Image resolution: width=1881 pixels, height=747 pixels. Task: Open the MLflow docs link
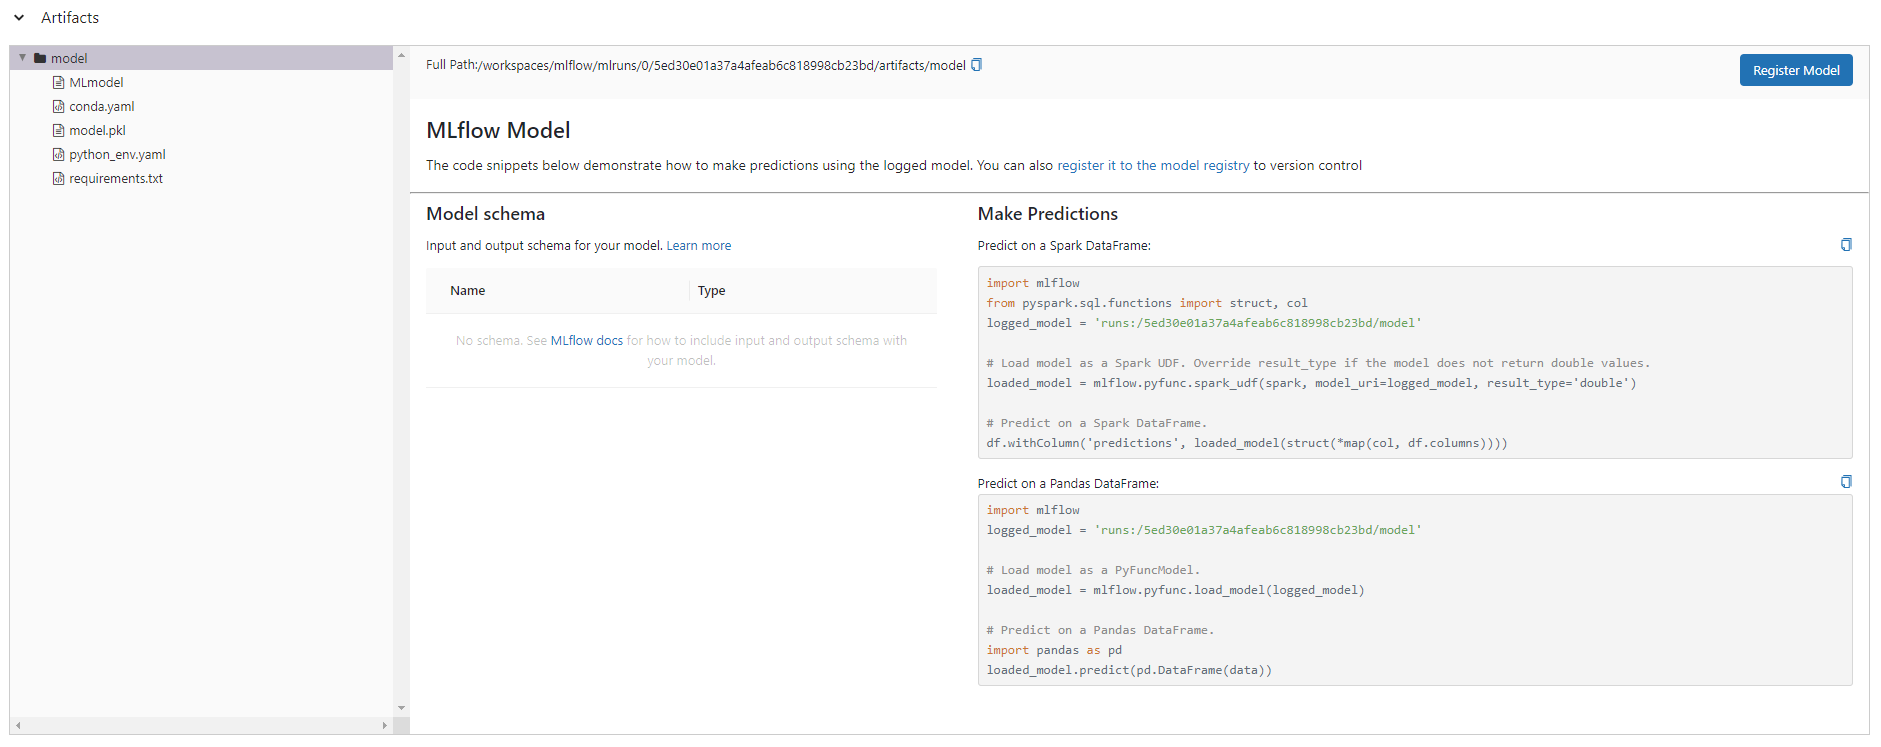[x=586, y=341]
